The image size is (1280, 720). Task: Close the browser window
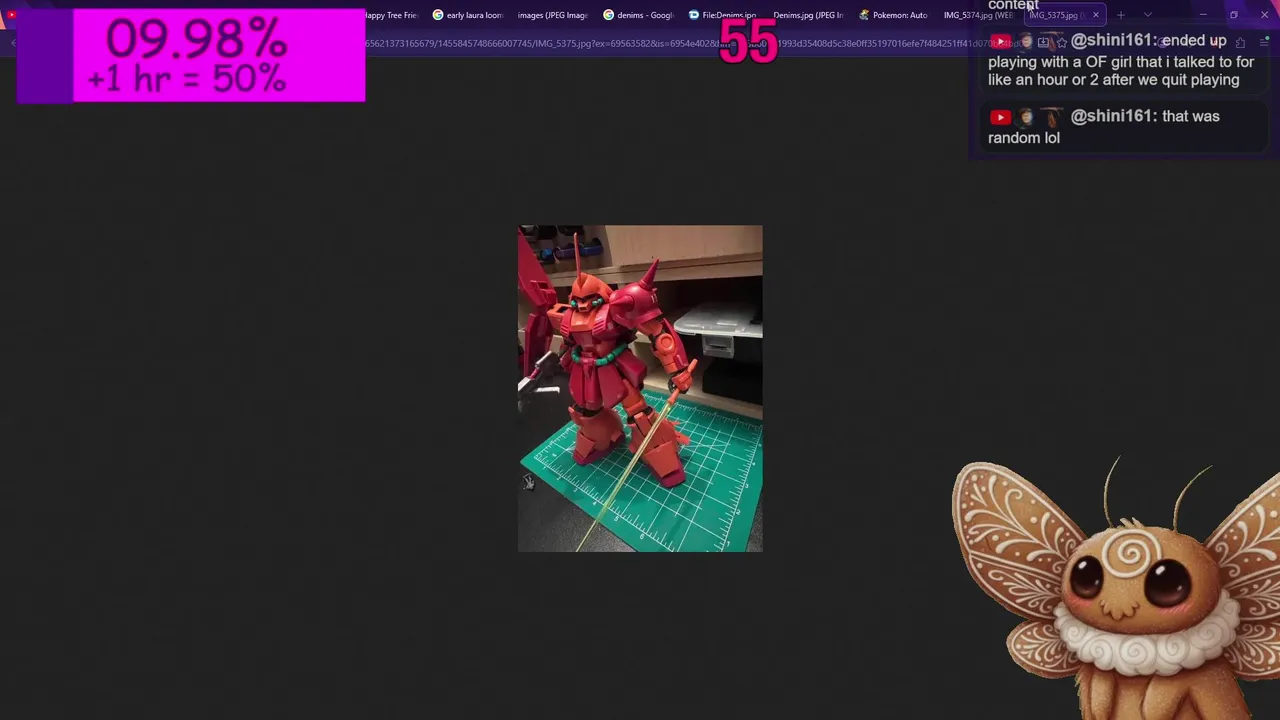[x=1264, y=15]
